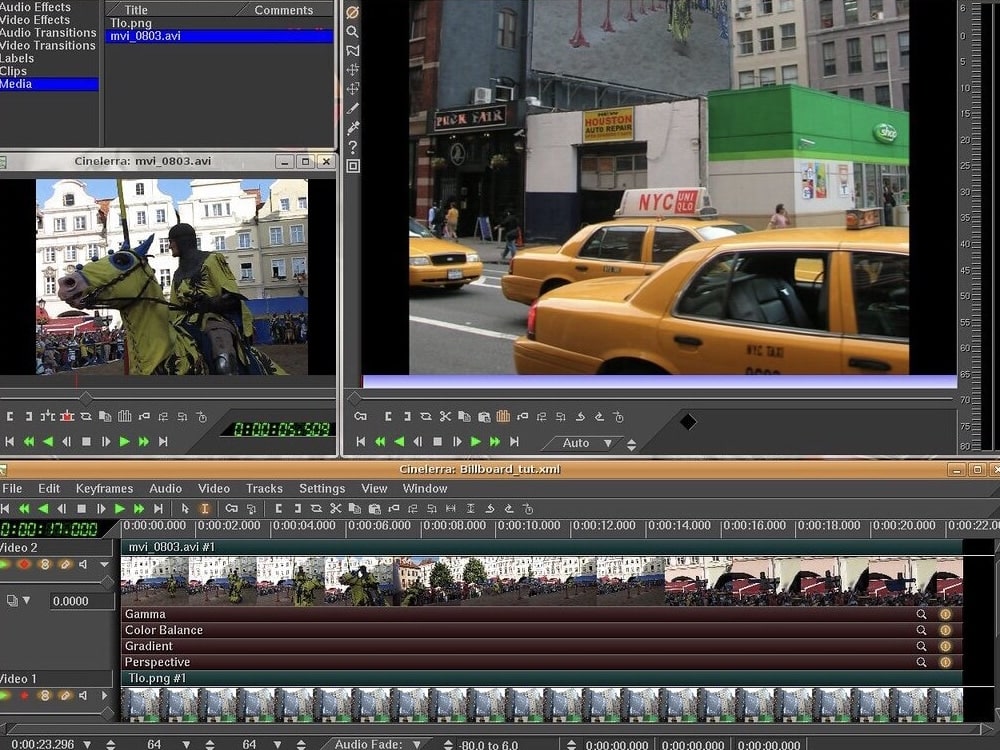This screenshot has height=750, width=1000.
Task: Select Tlo.png in the media list
Action: click(219, 23)
